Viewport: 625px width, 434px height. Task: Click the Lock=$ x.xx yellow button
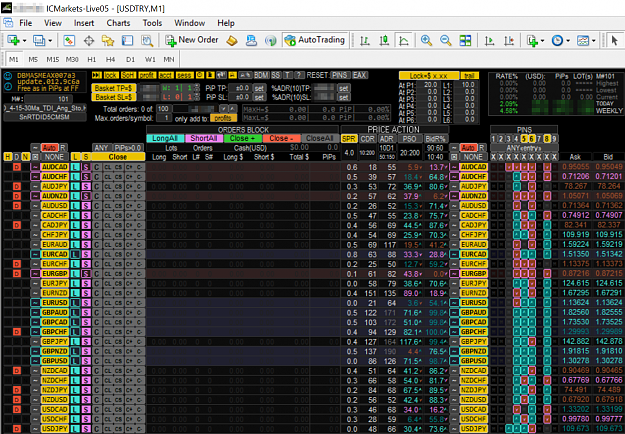[428, 76]
